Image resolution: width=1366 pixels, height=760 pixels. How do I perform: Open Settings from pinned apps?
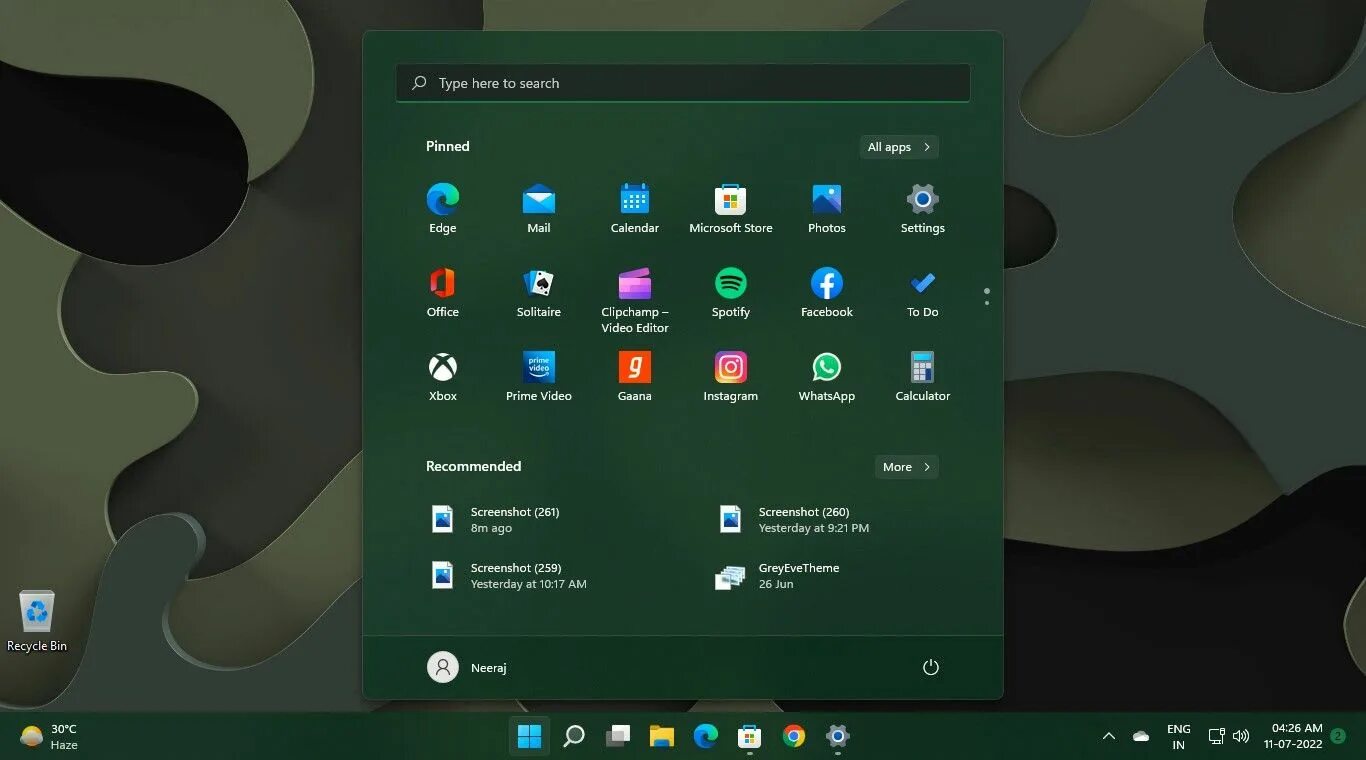tap(923, 208)
